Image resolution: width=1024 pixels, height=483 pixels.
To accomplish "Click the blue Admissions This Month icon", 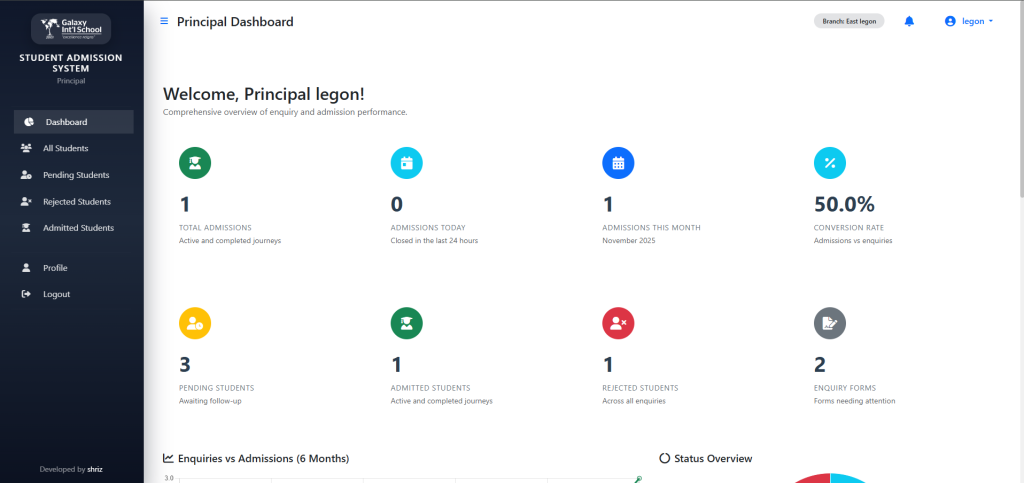I will [x=618, y=163].
